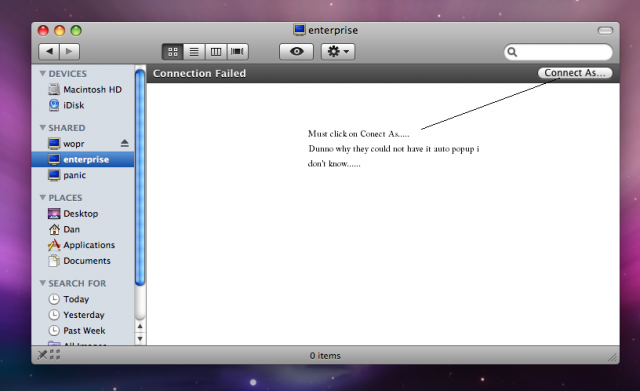Open the Action gear menu
This screenshot has width=640, height=391.
(338, 52)
